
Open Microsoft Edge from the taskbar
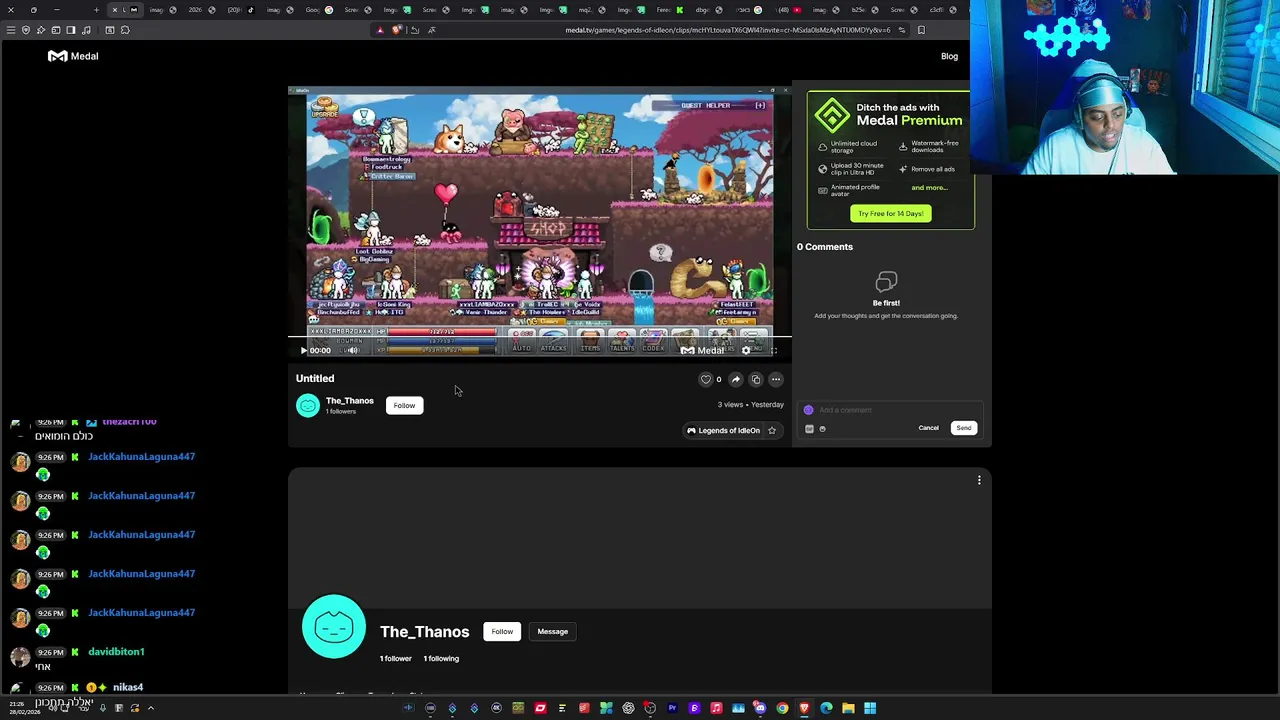pyautogui.click(x=826, y=708)
